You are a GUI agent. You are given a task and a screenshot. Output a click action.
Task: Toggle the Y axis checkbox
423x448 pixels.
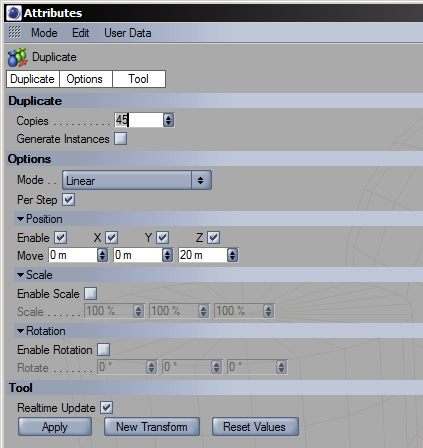[162, 238]
